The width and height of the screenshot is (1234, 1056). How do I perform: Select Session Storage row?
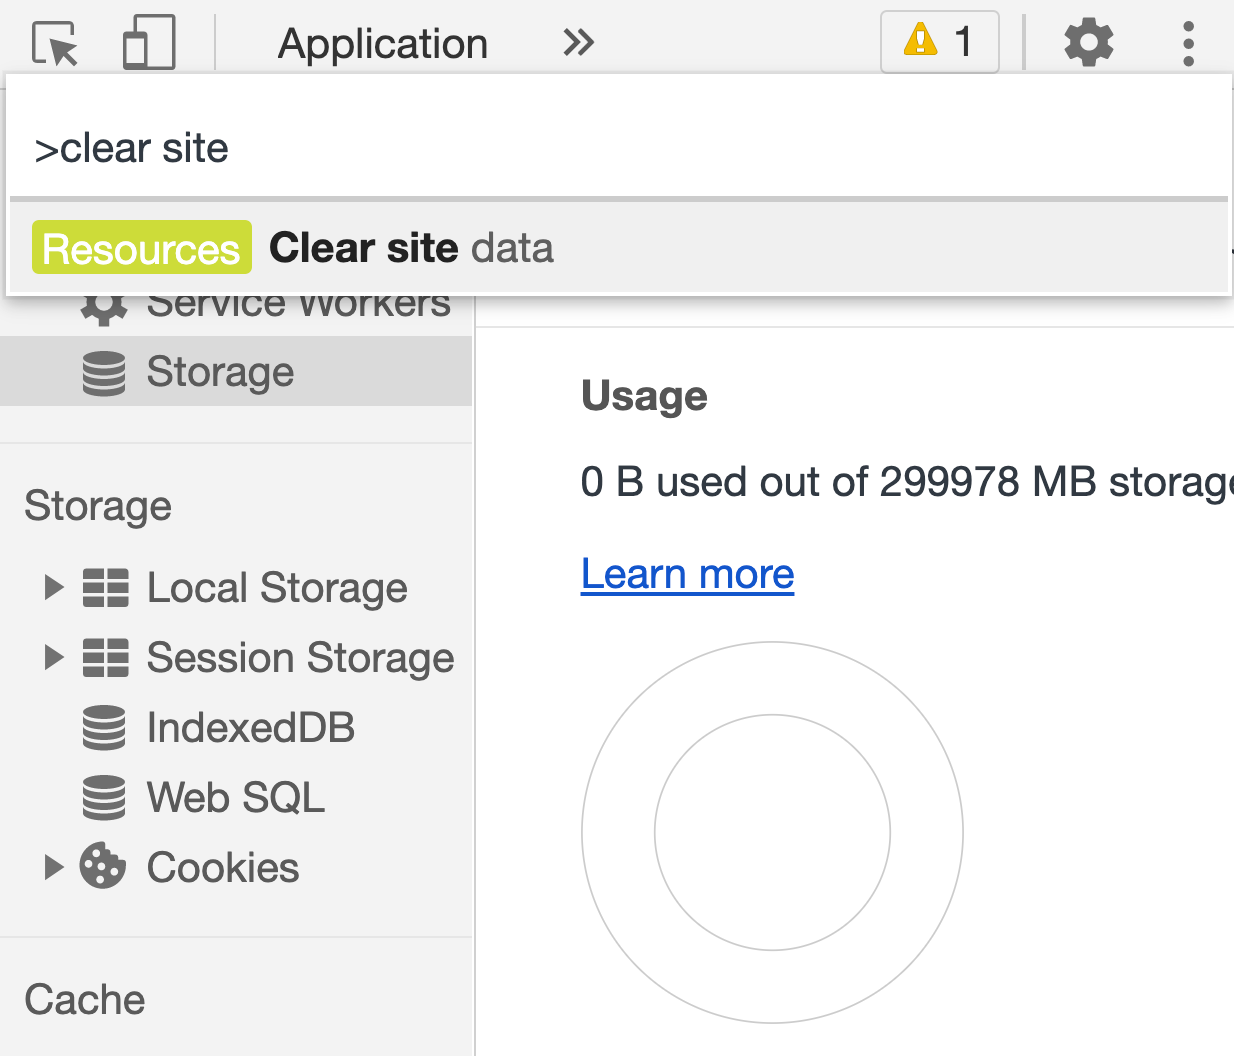coord(236,658)
